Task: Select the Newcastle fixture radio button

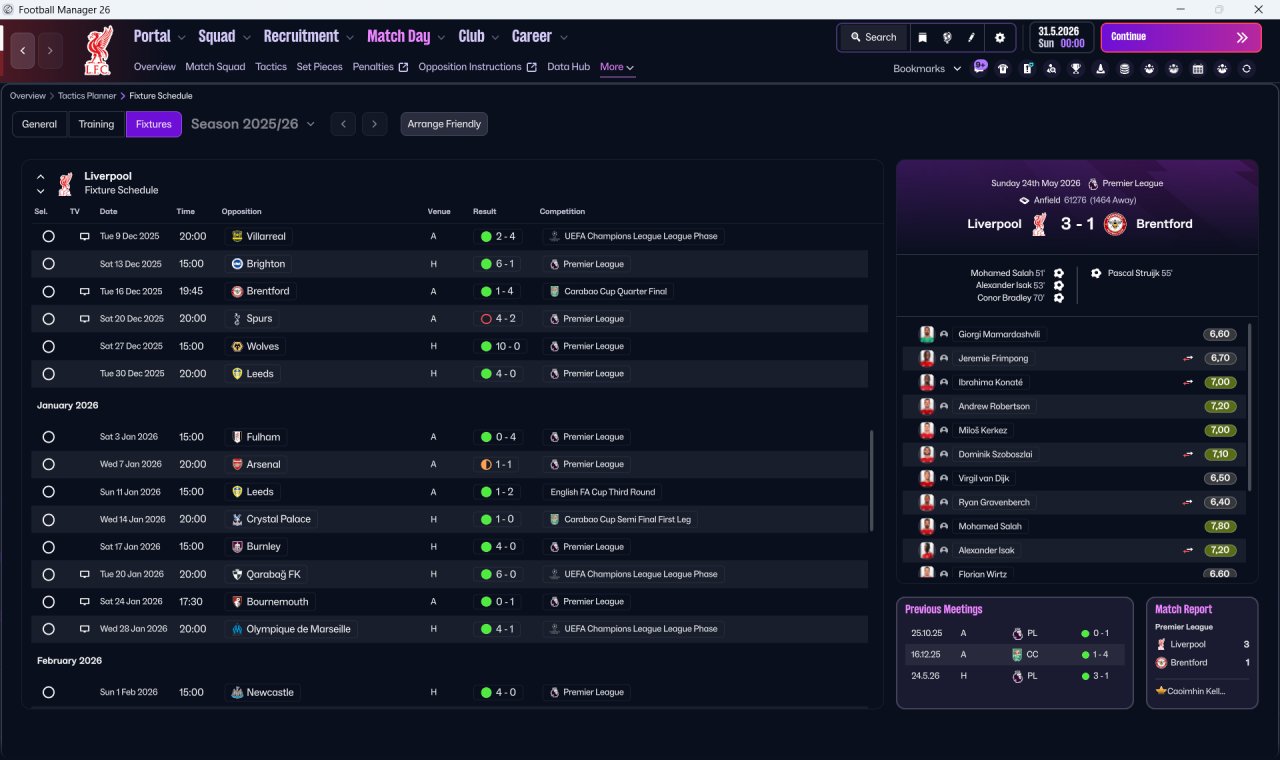Action: (x=48, y=692)
